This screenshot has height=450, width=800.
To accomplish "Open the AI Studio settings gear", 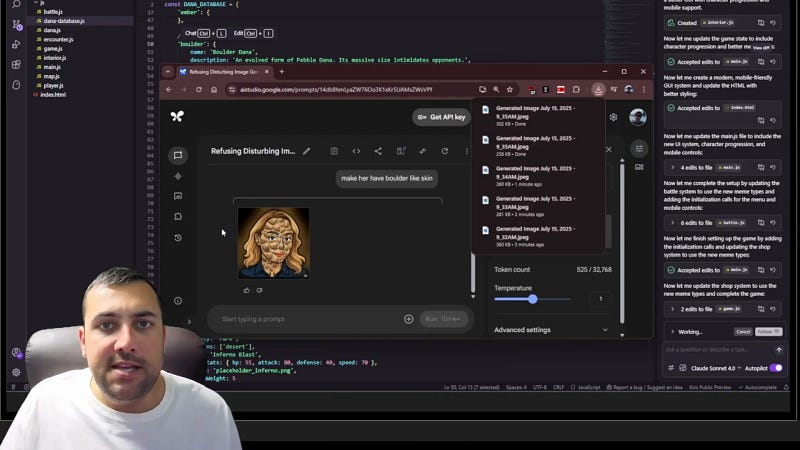I will pyautogui.click(x=613, y=117).
